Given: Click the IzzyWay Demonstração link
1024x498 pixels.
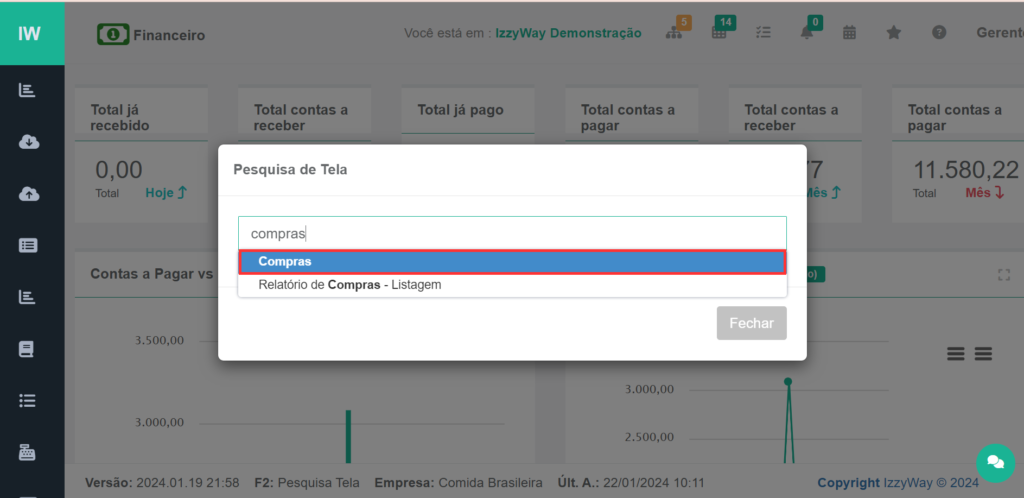Looking at the screenshot, I should point(568,33).
